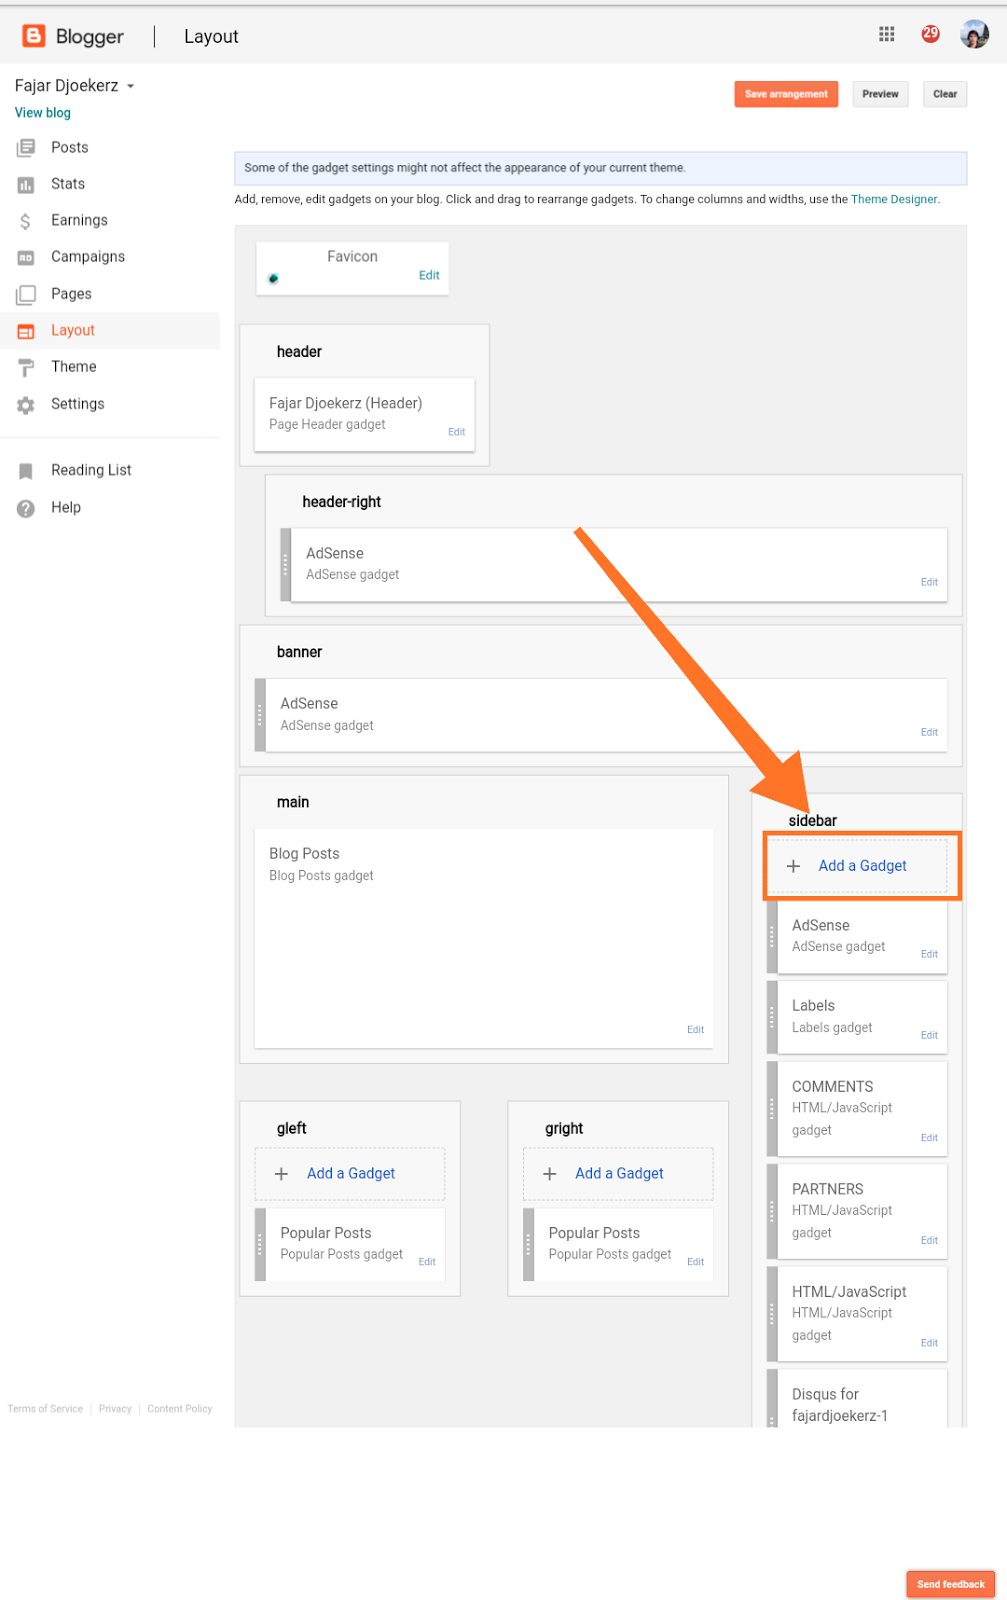Click the Earnings dollar icon
Image resolution: width=1007 pixels, height=1600 pixels.
pyautogui.click(x=26, y=221)
